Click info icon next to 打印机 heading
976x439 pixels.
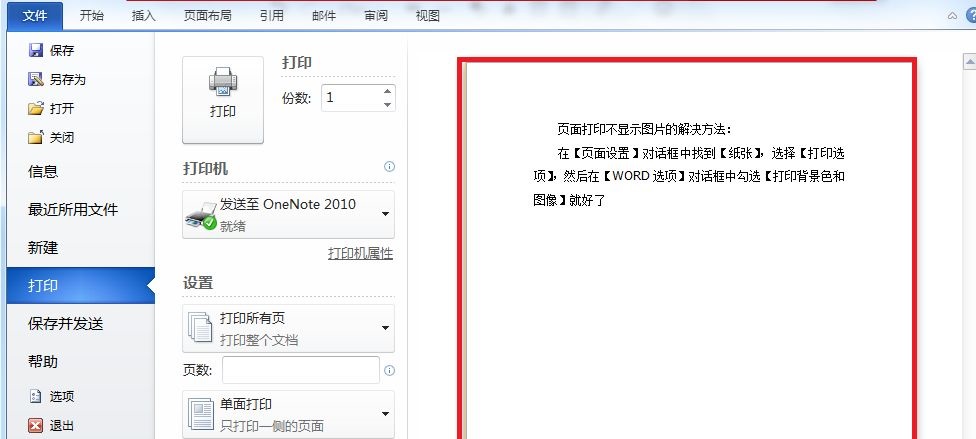pyautogui.click(x=389, y=167)
